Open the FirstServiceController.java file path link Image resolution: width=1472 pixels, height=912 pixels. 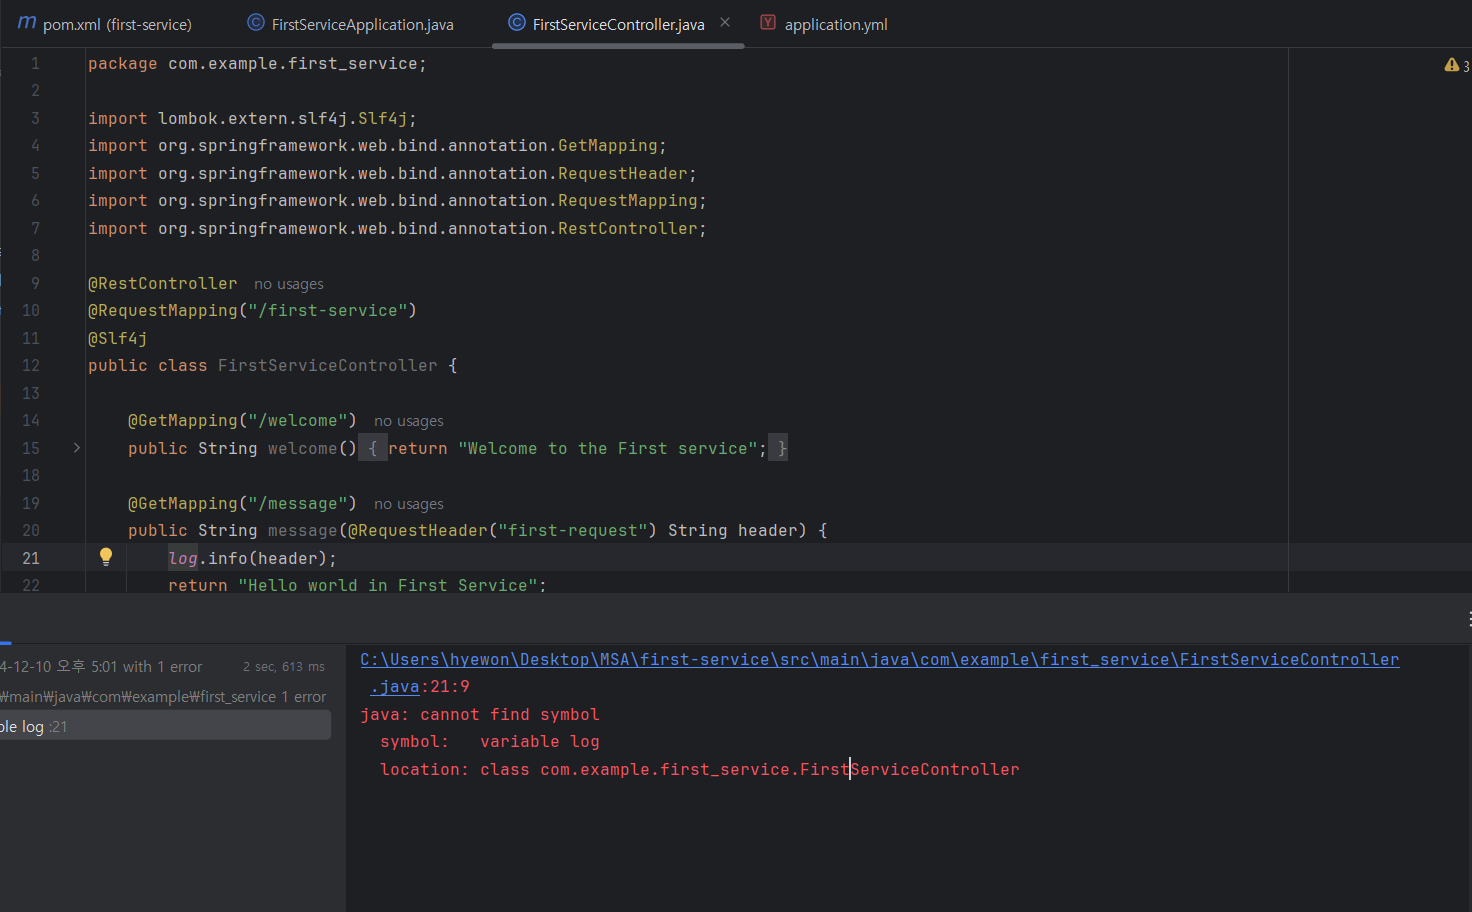click(879, 672)
